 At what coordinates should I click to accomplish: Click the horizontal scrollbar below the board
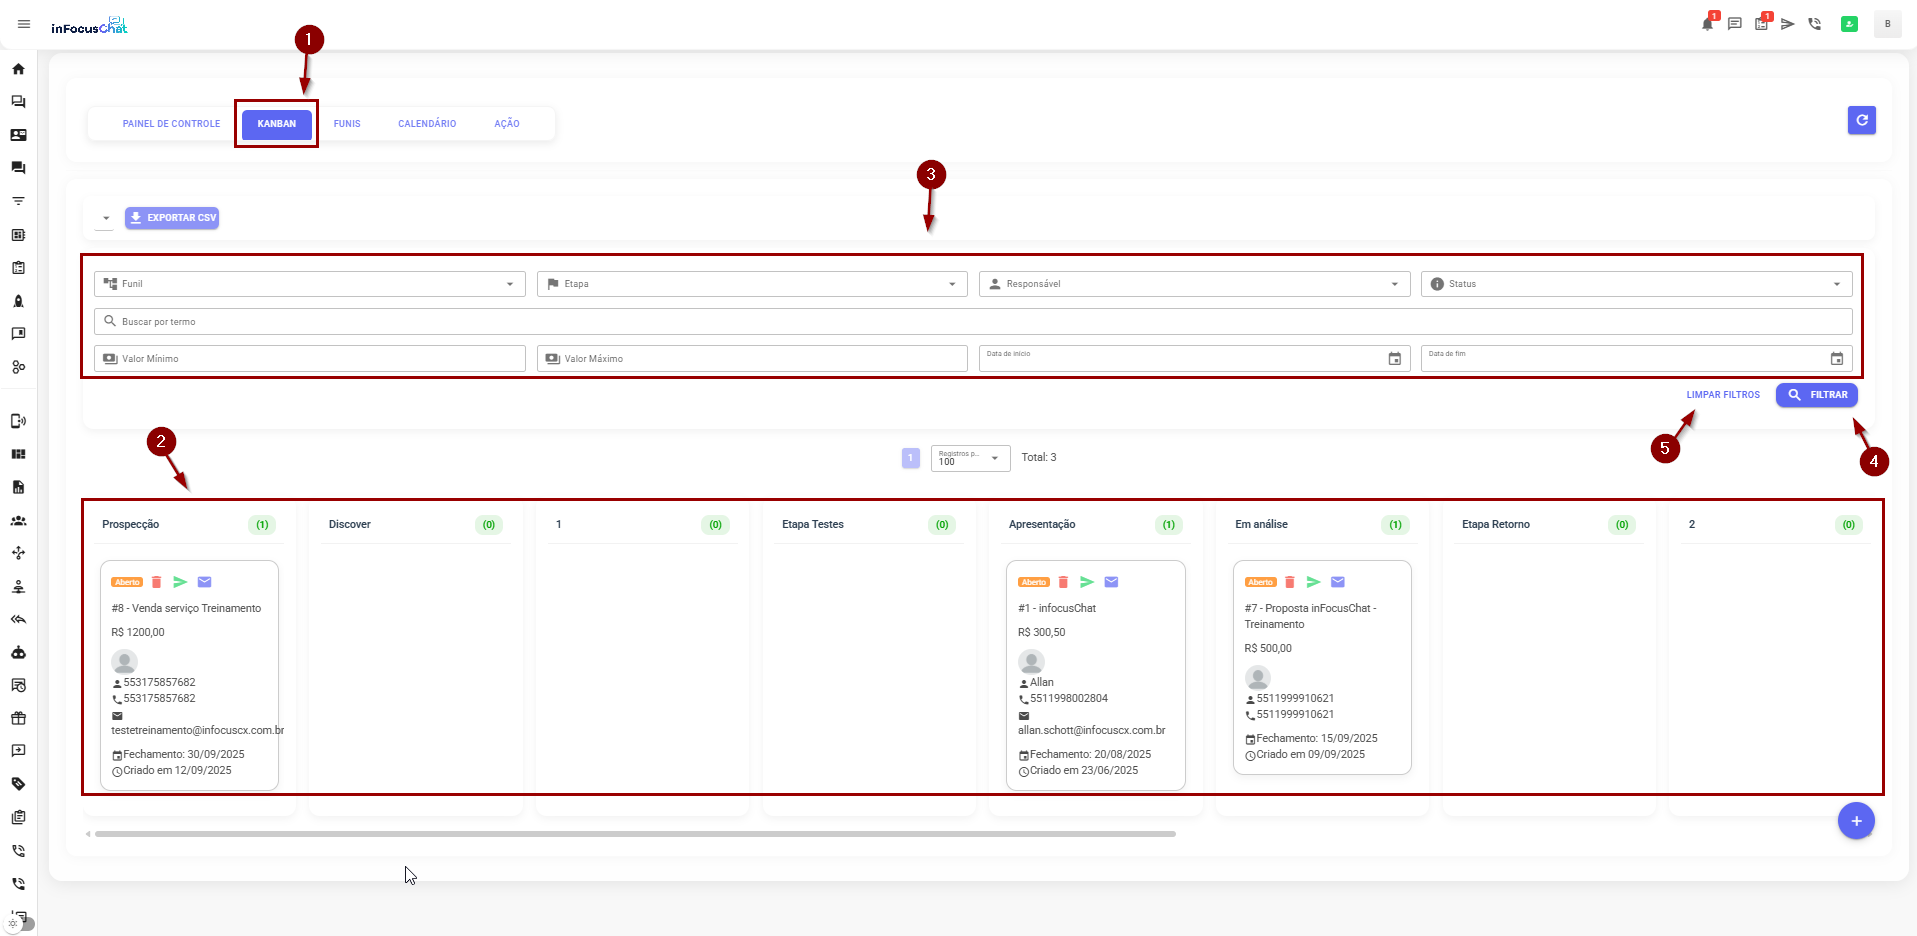point(635,833)
